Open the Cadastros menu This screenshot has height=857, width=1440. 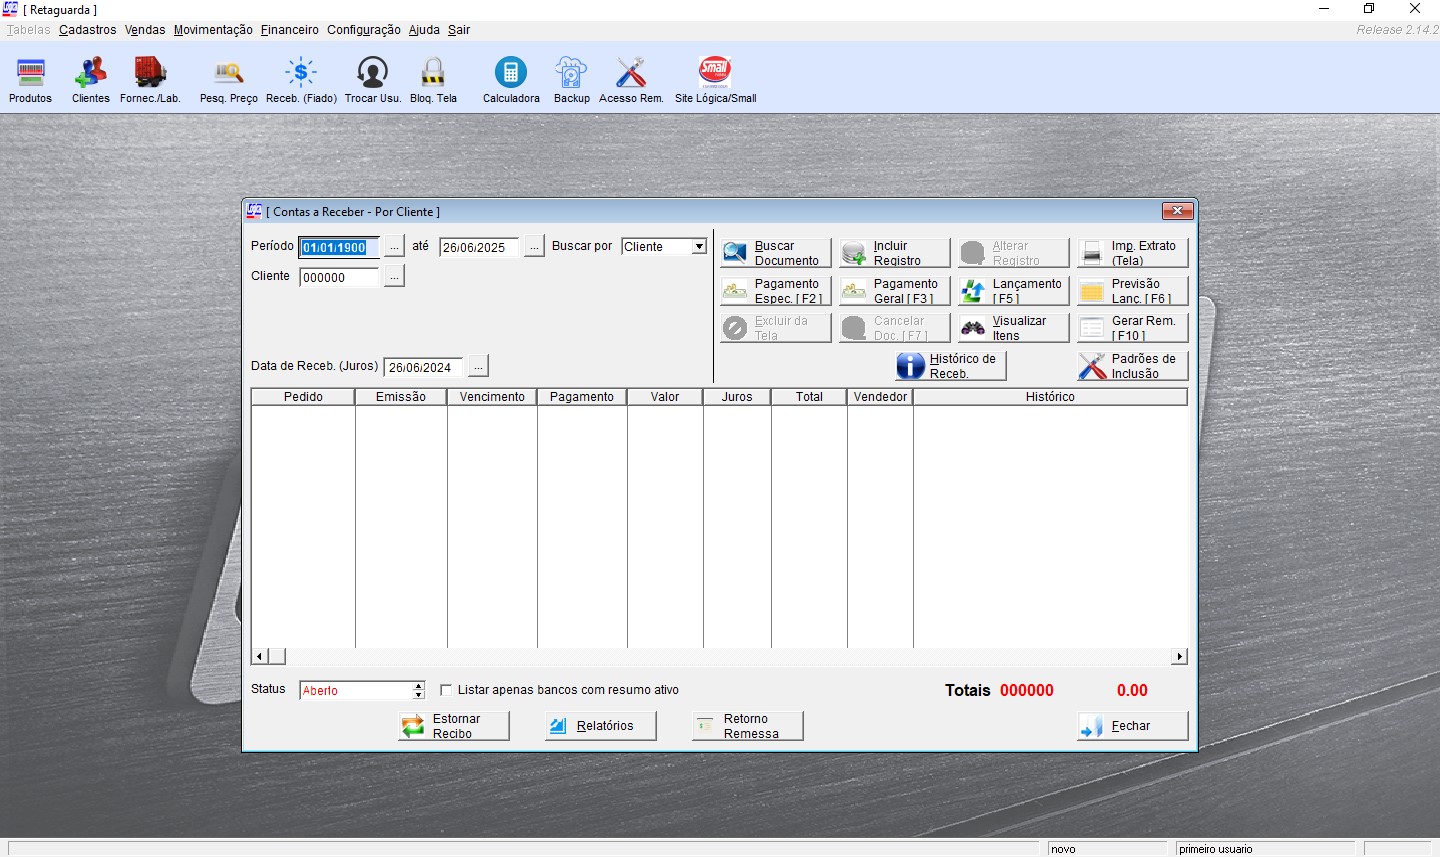[x=87, y=30]
